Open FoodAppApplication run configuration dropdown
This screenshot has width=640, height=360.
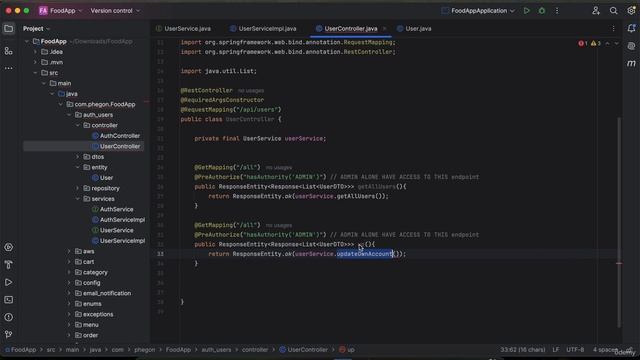point(478,11)
